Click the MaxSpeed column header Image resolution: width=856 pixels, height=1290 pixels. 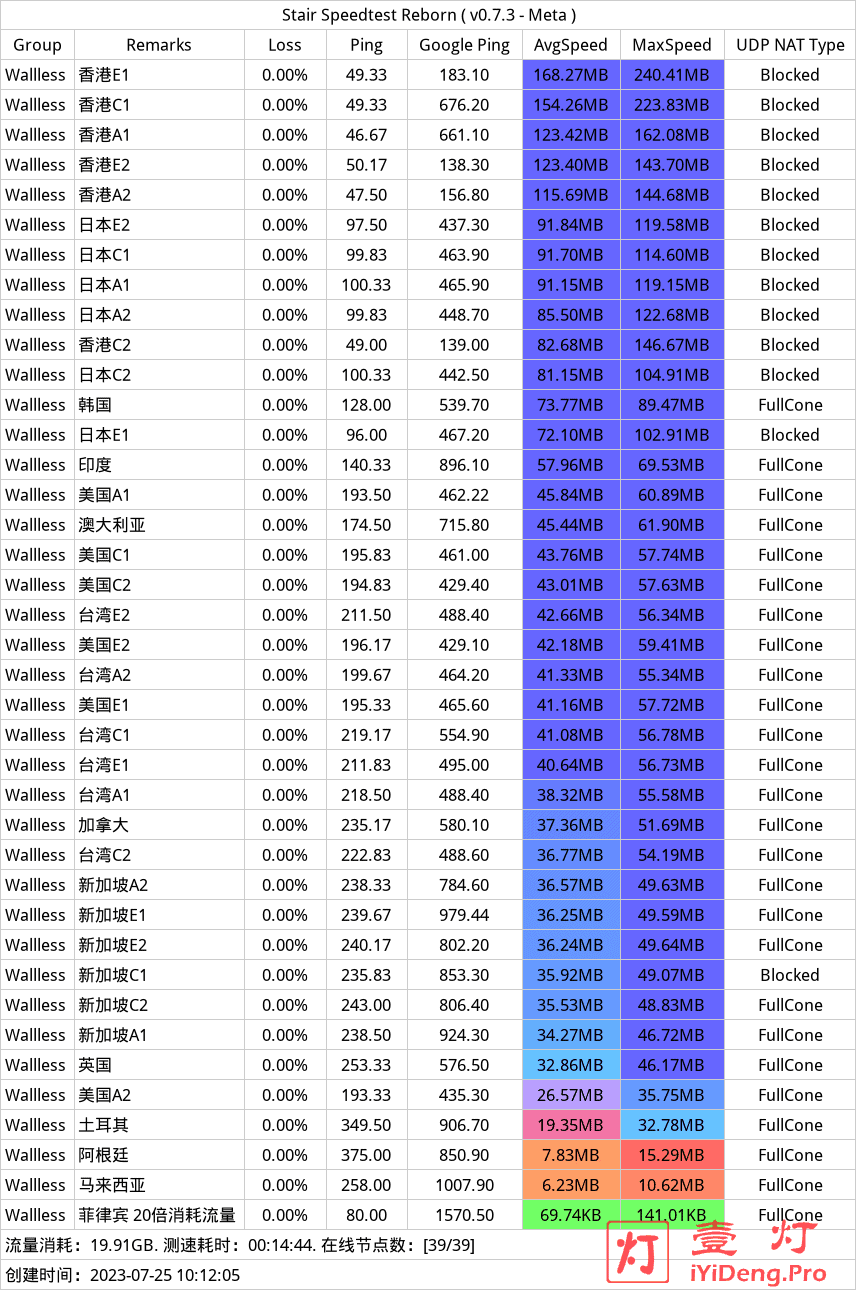tap(672, 45)
